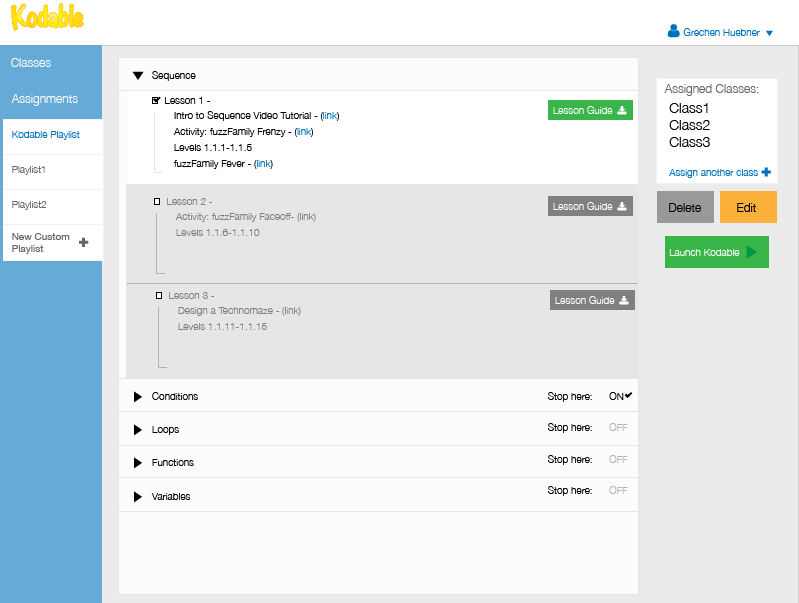Check the Lesson 2 checkbox
The height and width of the screenshot is (603, 799).
tap(157, 202)
